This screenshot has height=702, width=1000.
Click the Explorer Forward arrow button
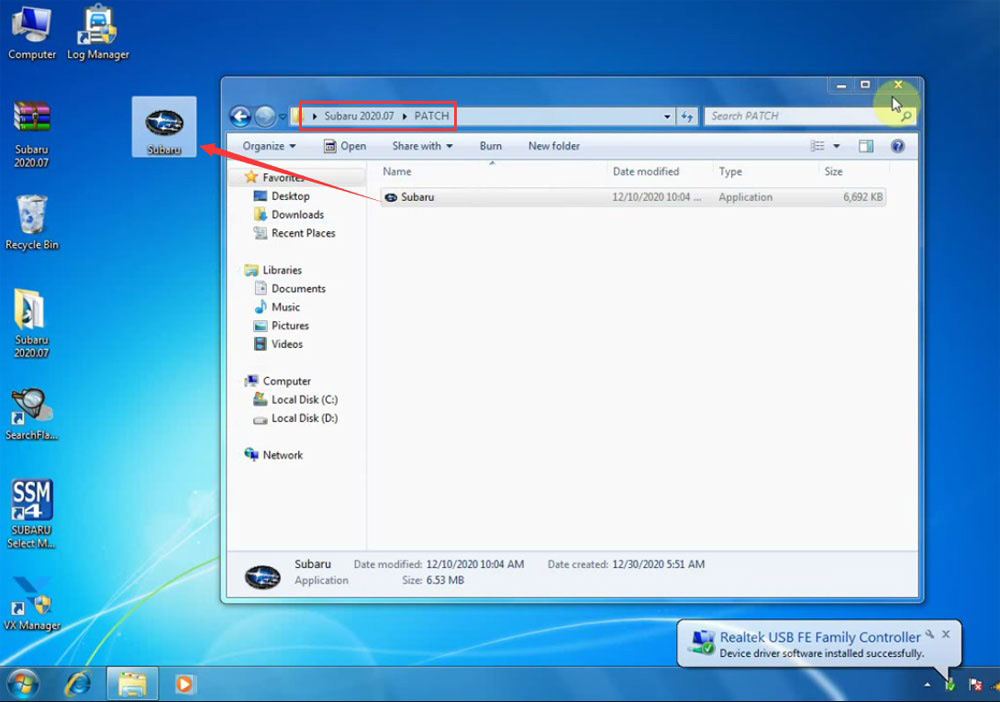pyautogui.click(x=265, y=117)
